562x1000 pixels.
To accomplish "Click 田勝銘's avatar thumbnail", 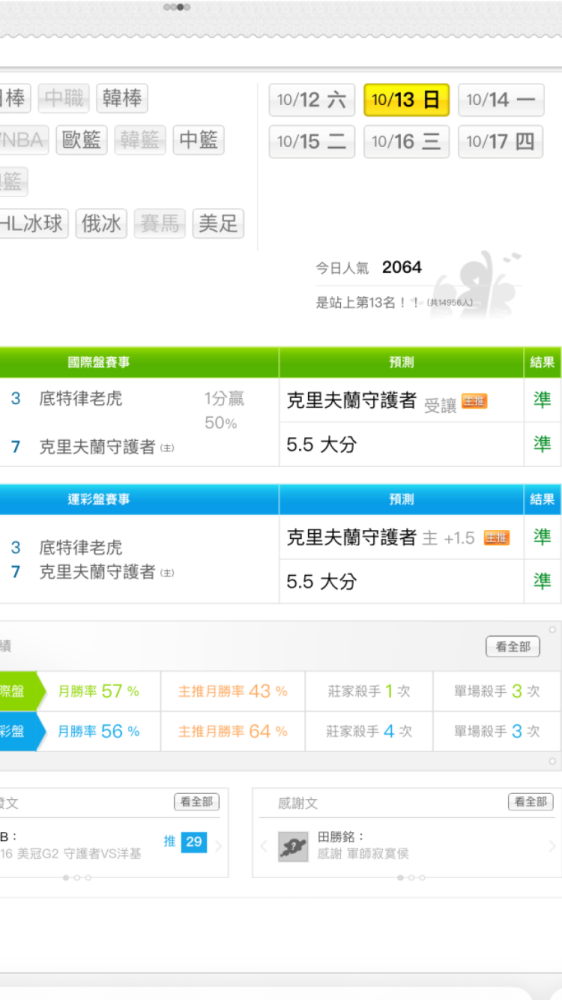I will point(293,847).
